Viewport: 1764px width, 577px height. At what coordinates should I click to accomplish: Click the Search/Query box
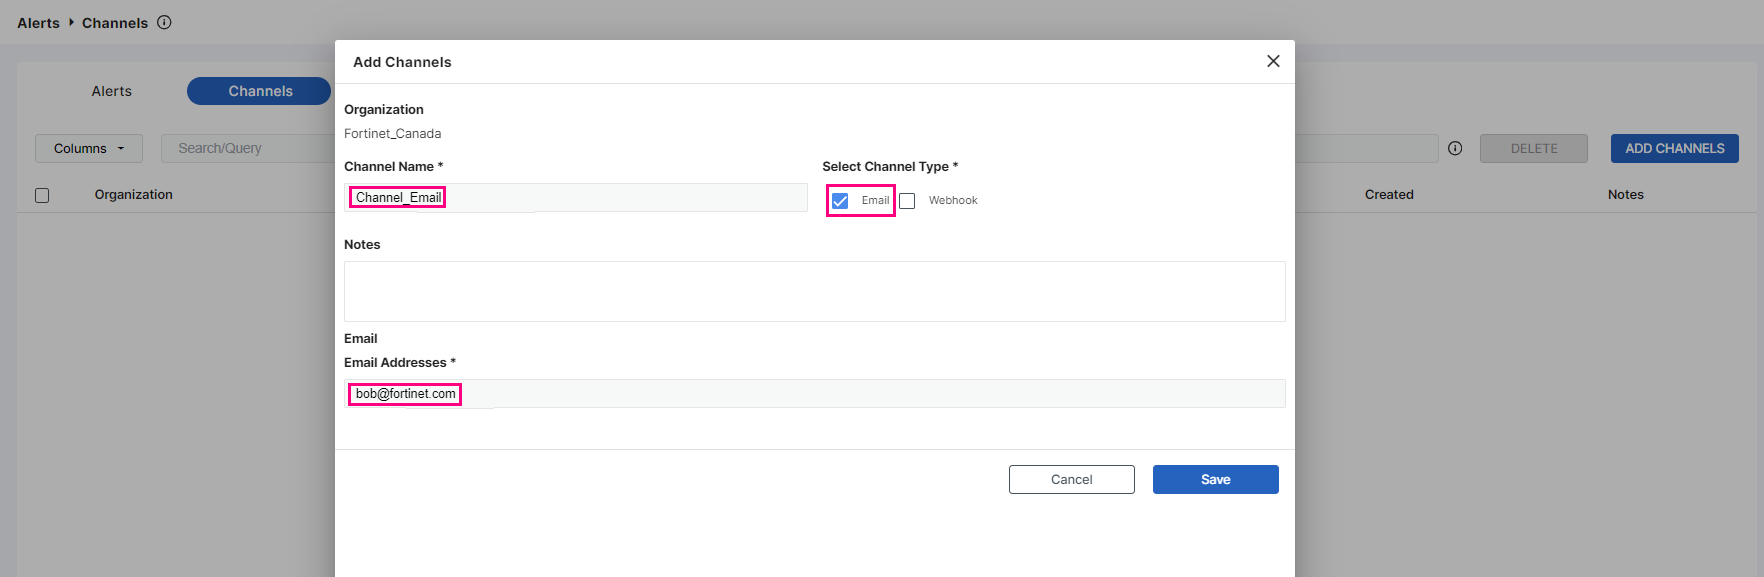(250, 148)
